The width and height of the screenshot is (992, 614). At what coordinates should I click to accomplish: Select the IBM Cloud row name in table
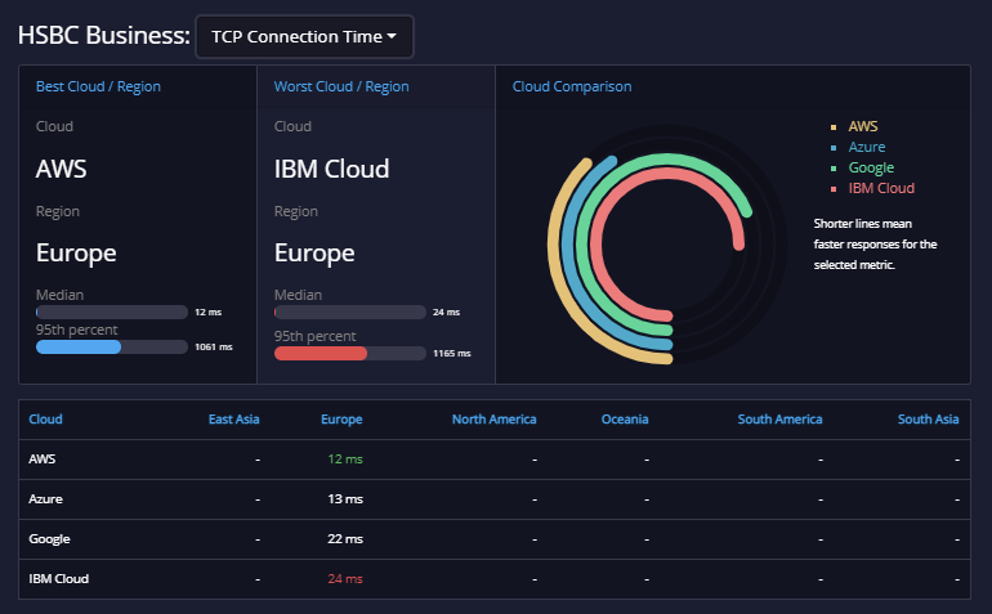click(59, 579)
